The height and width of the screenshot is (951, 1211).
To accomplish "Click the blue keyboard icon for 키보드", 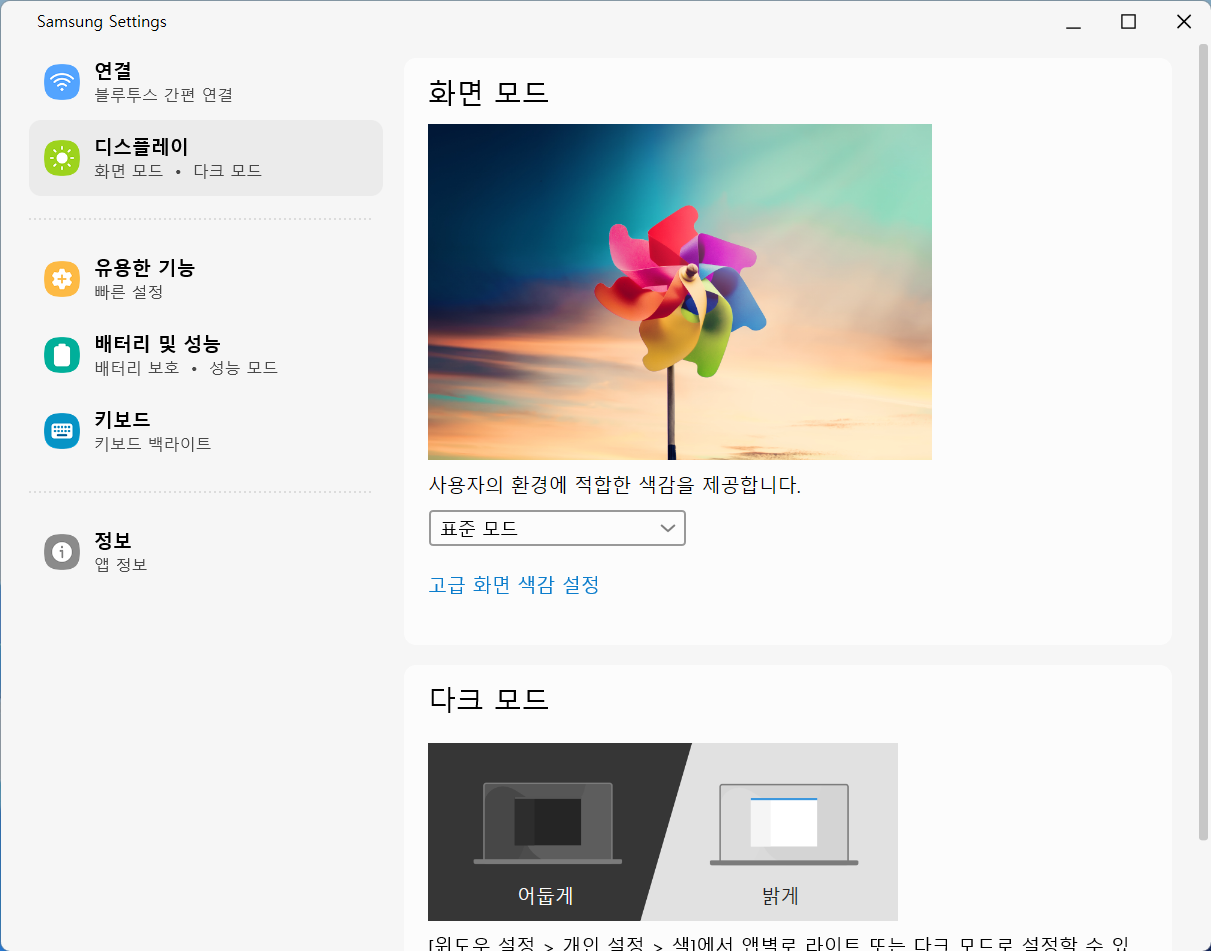I will (x=62, y=431).
